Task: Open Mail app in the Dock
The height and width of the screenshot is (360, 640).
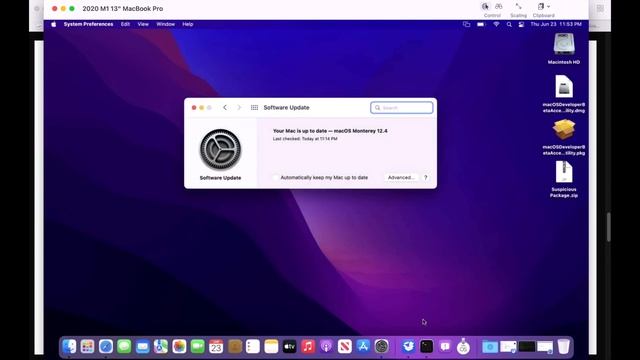Action: (142, 347)
